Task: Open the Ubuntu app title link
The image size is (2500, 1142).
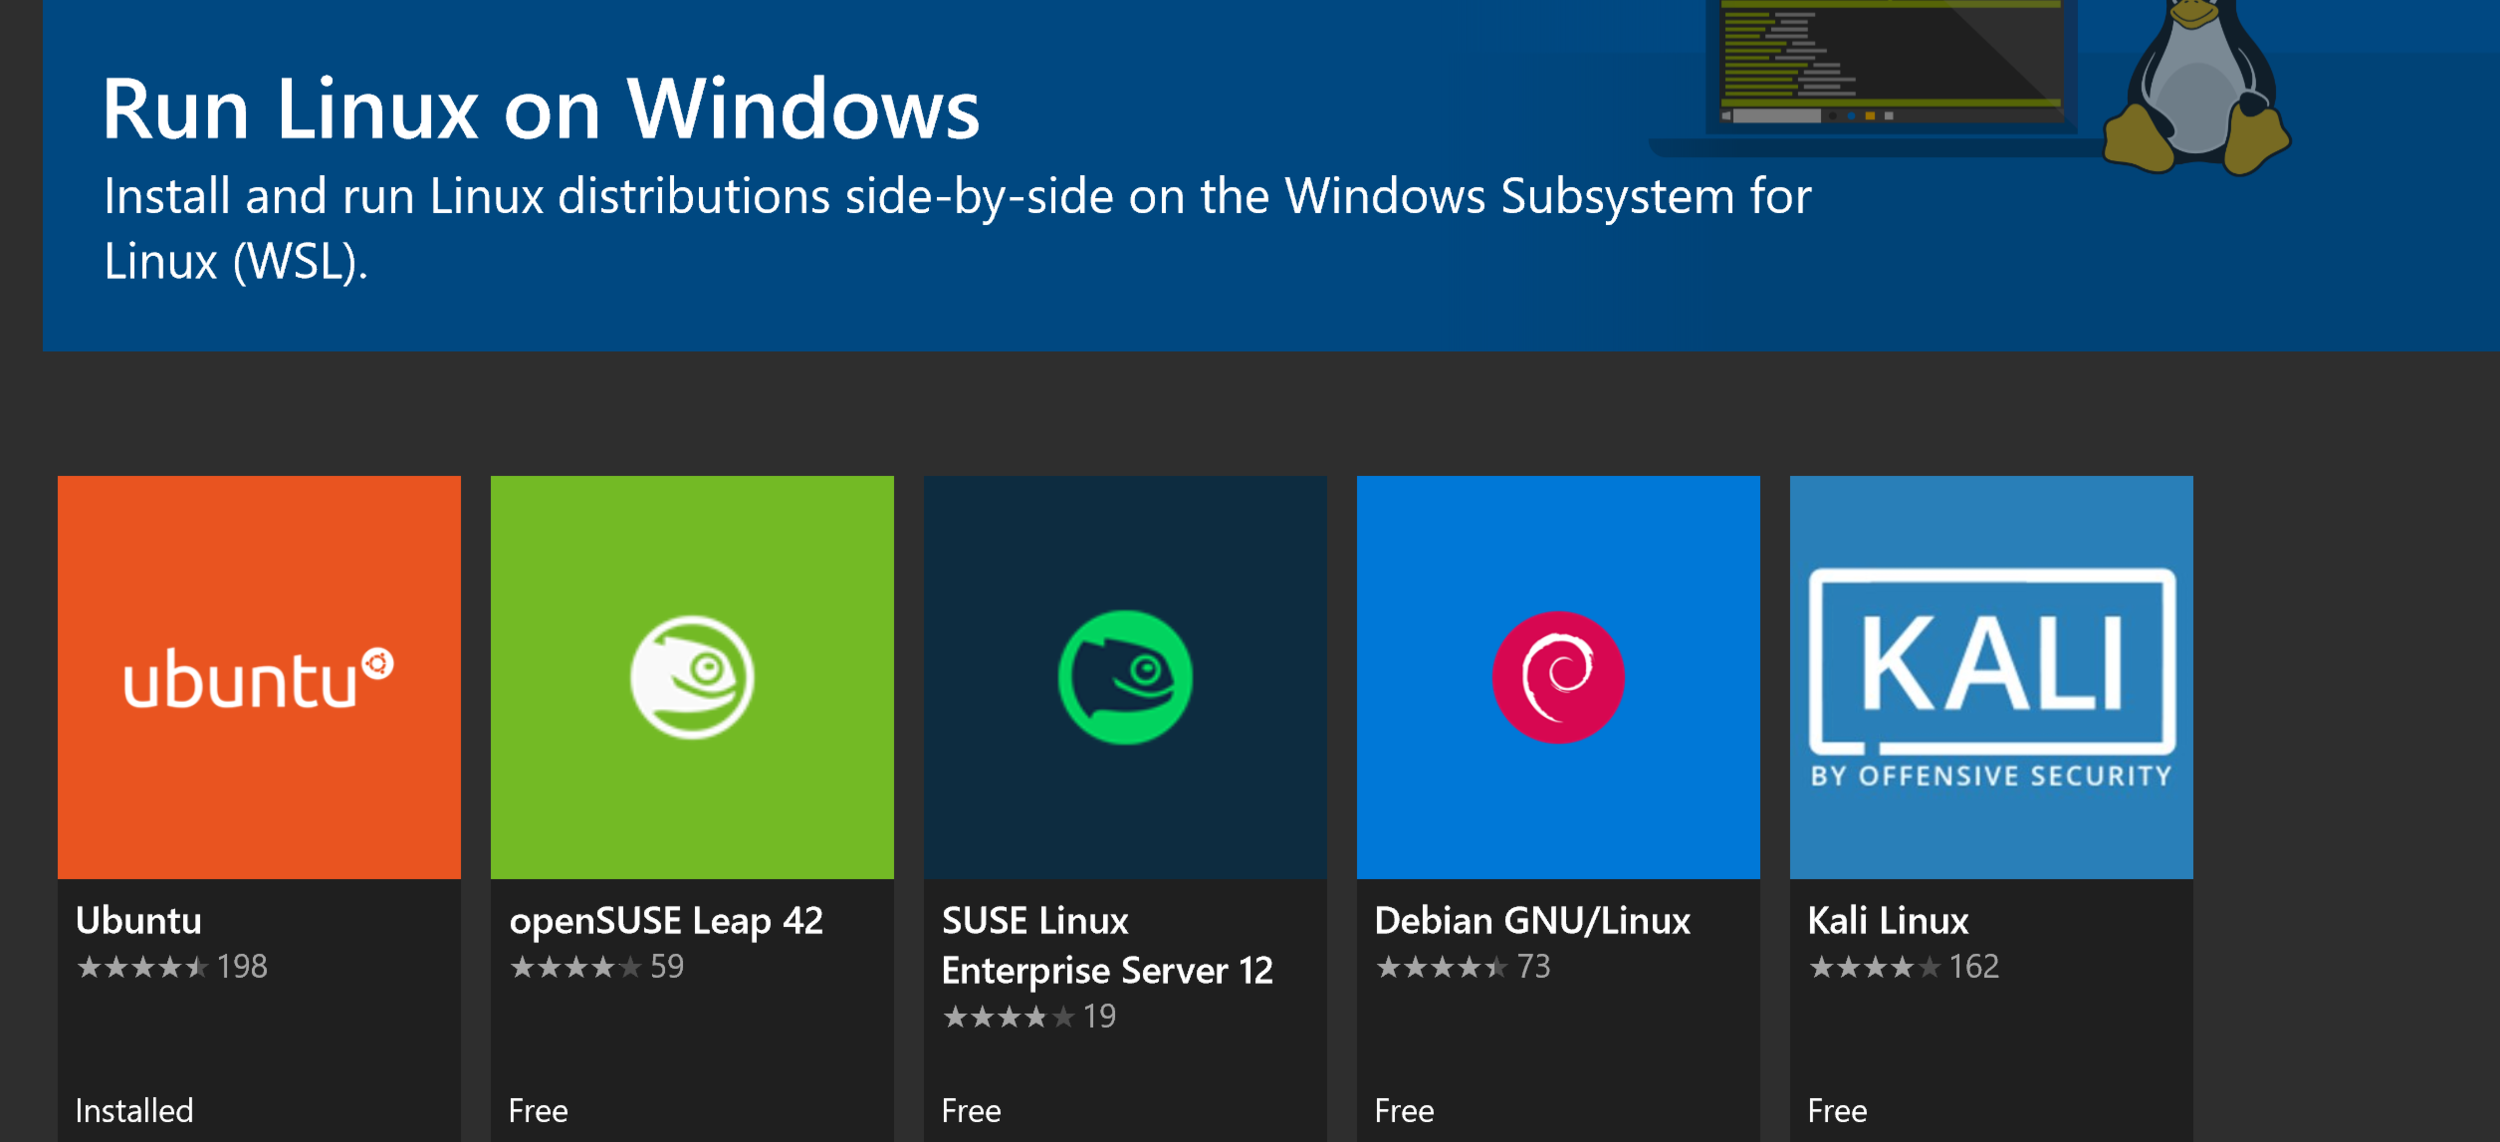Action: coord(139,920)
